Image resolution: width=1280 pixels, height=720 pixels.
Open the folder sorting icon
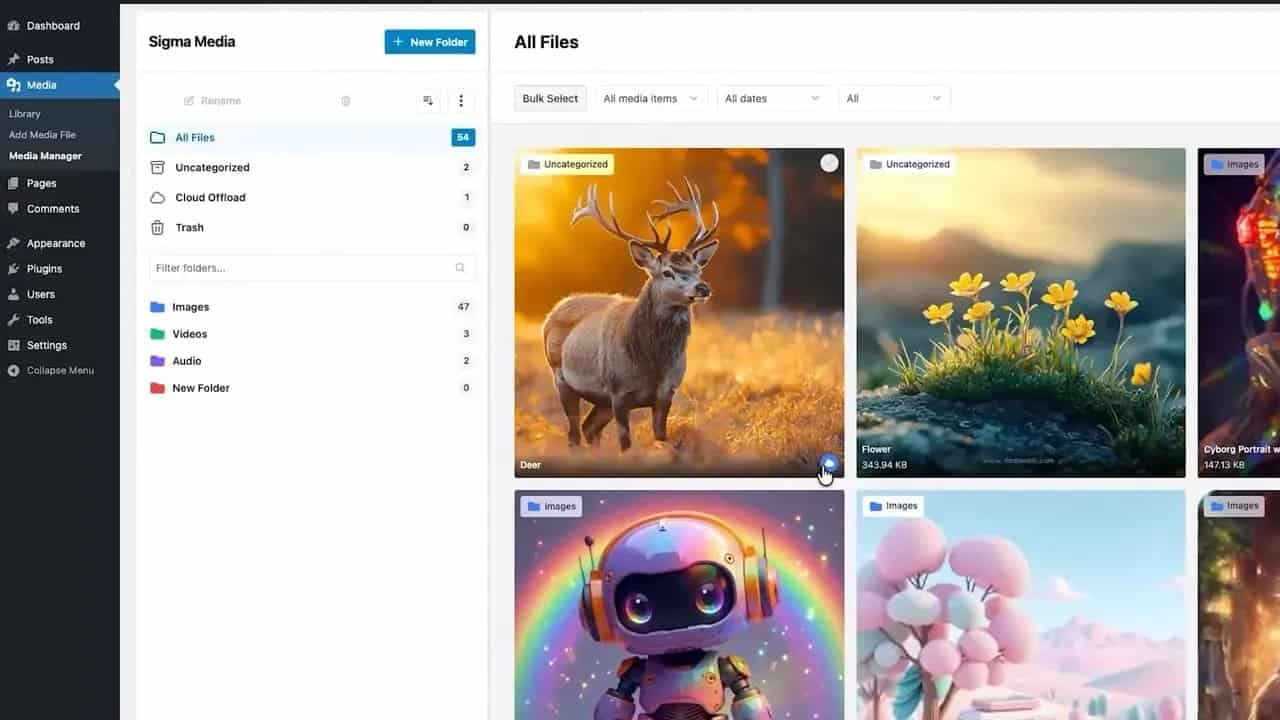click(427, 100)
